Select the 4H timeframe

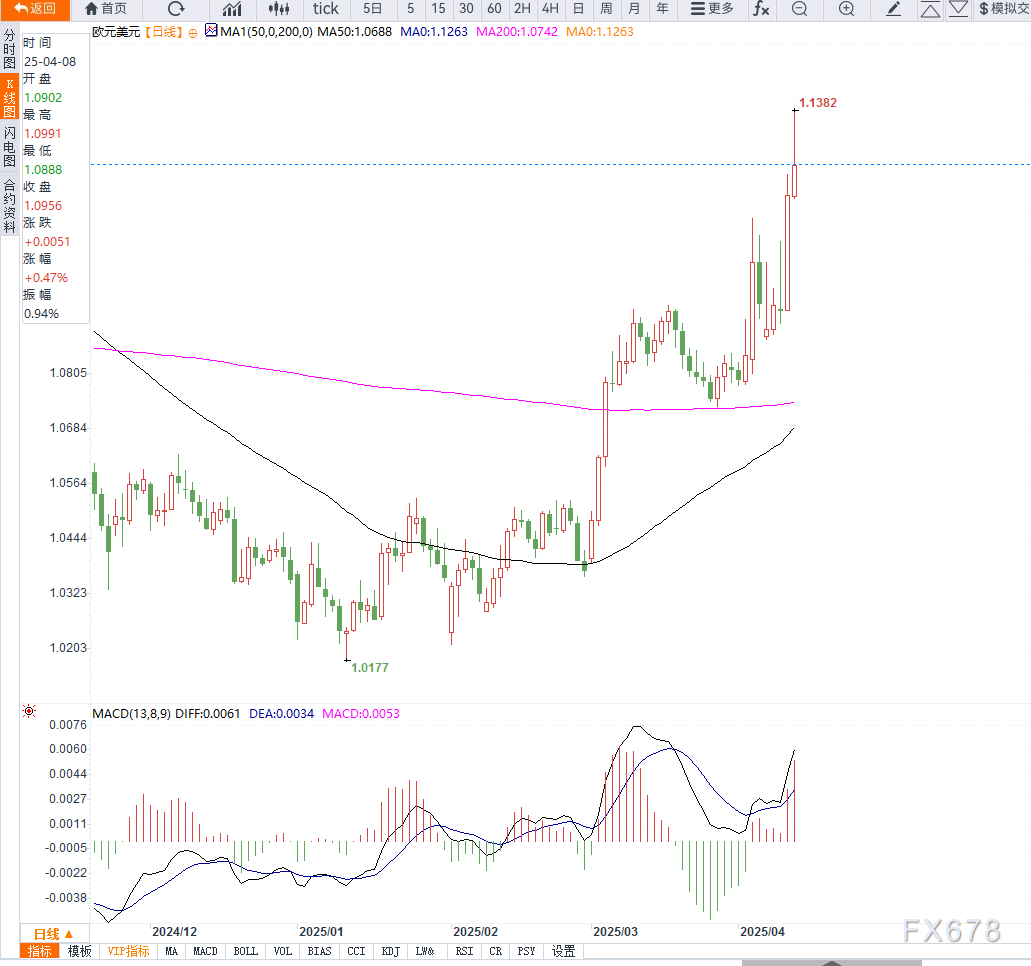550,9
